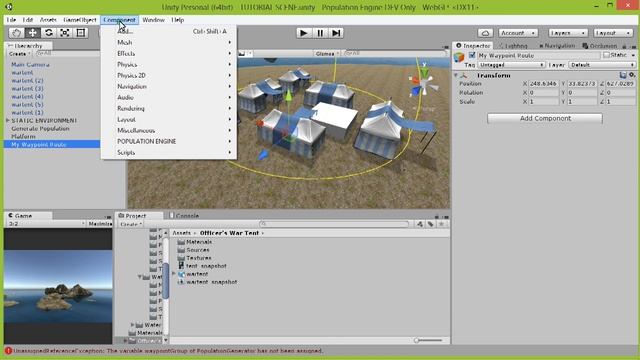640x360 pixels.
Task: Open Navigation submenu in Component menu
Action: [169, 87]
